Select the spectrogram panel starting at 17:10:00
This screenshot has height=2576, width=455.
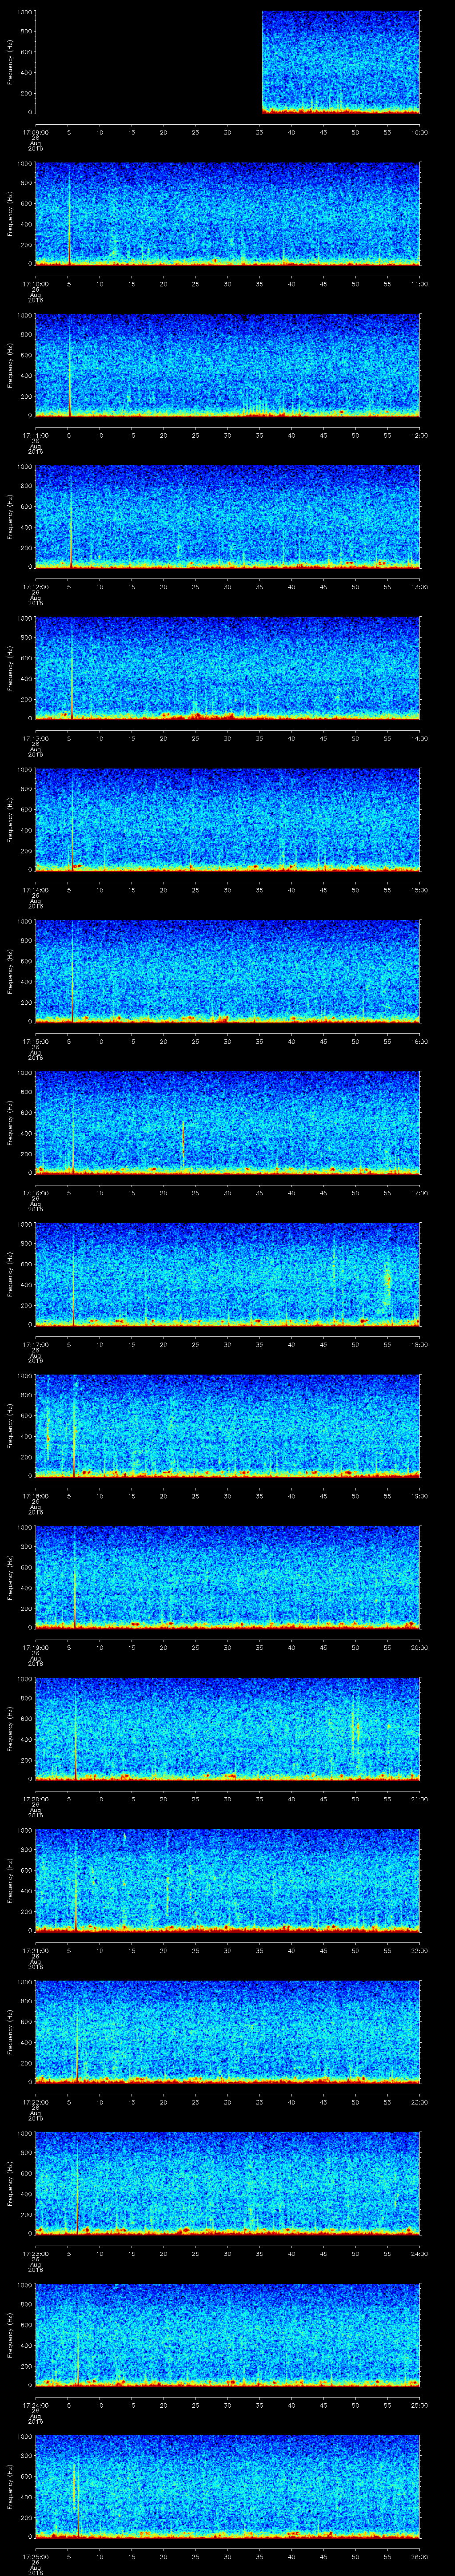(228, 214)
